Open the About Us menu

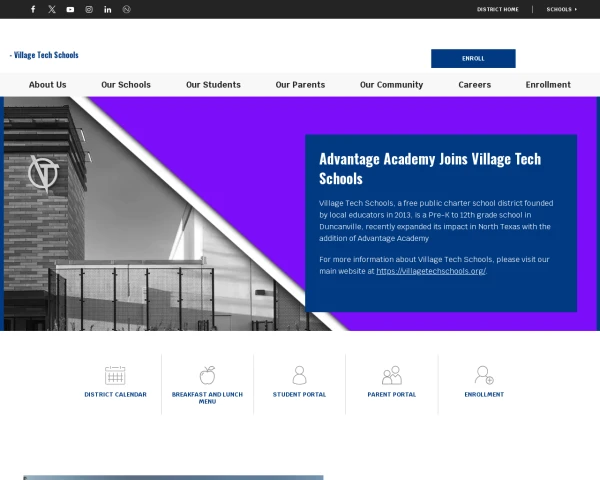pyautogui.click(x=47, y=85)
